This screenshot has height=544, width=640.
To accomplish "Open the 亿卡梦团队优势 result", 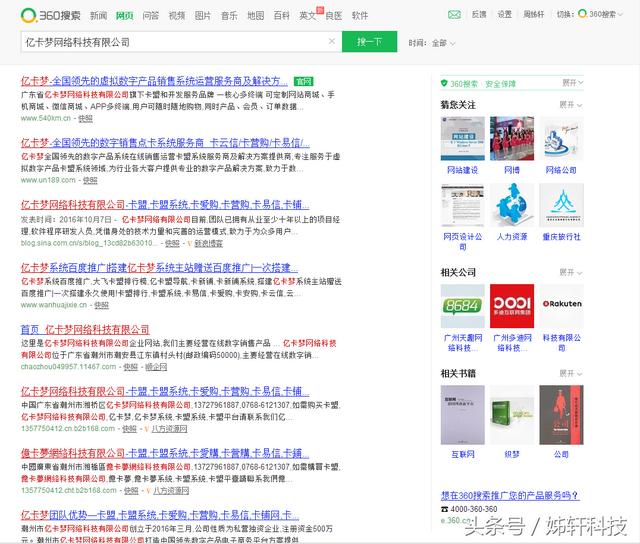I will (x=160, y=515).
